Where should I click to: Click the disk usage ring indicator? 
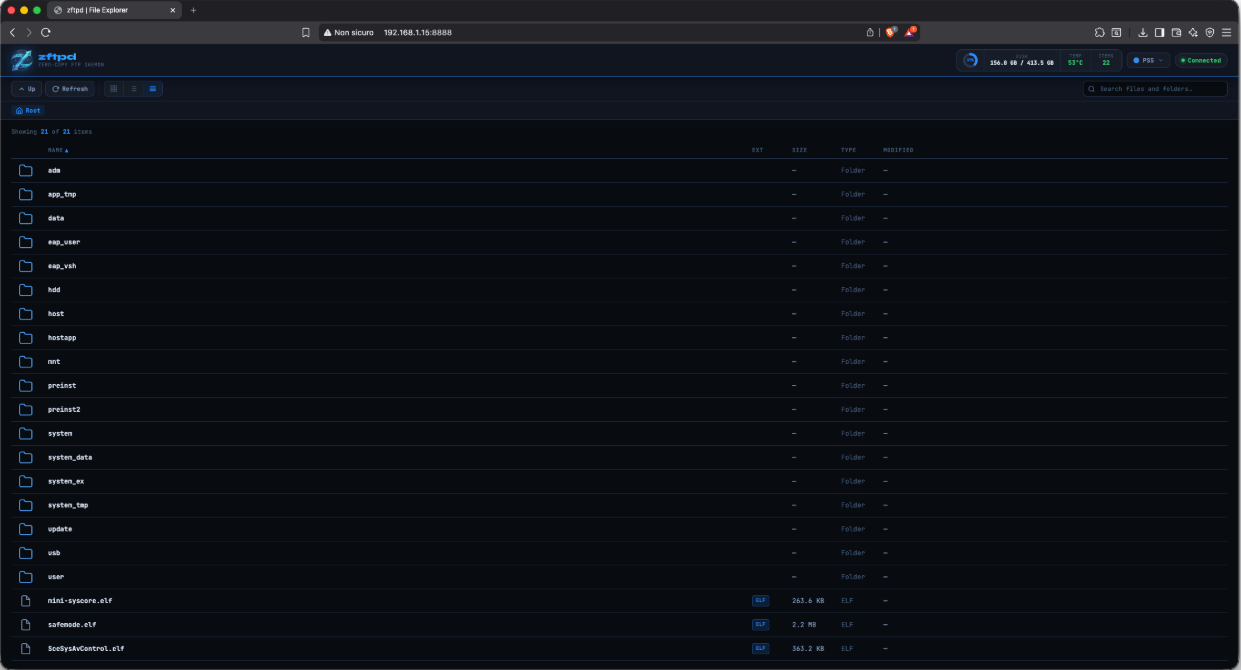(970, 60)
